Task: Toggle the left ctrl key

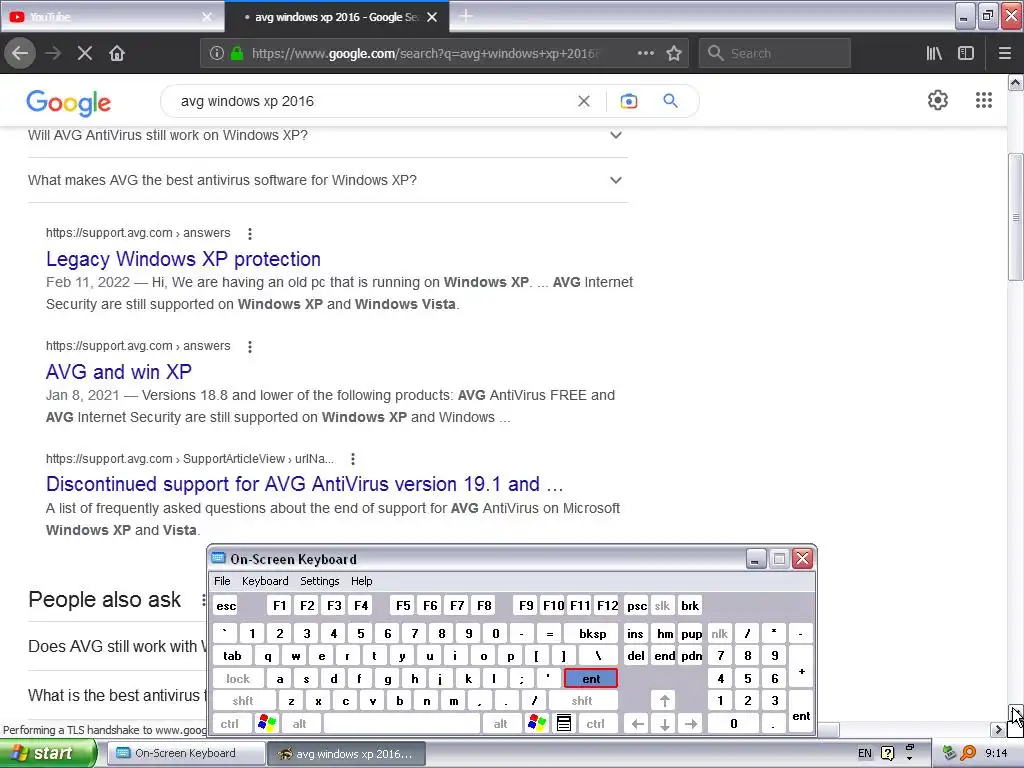Action: point(229,724)
